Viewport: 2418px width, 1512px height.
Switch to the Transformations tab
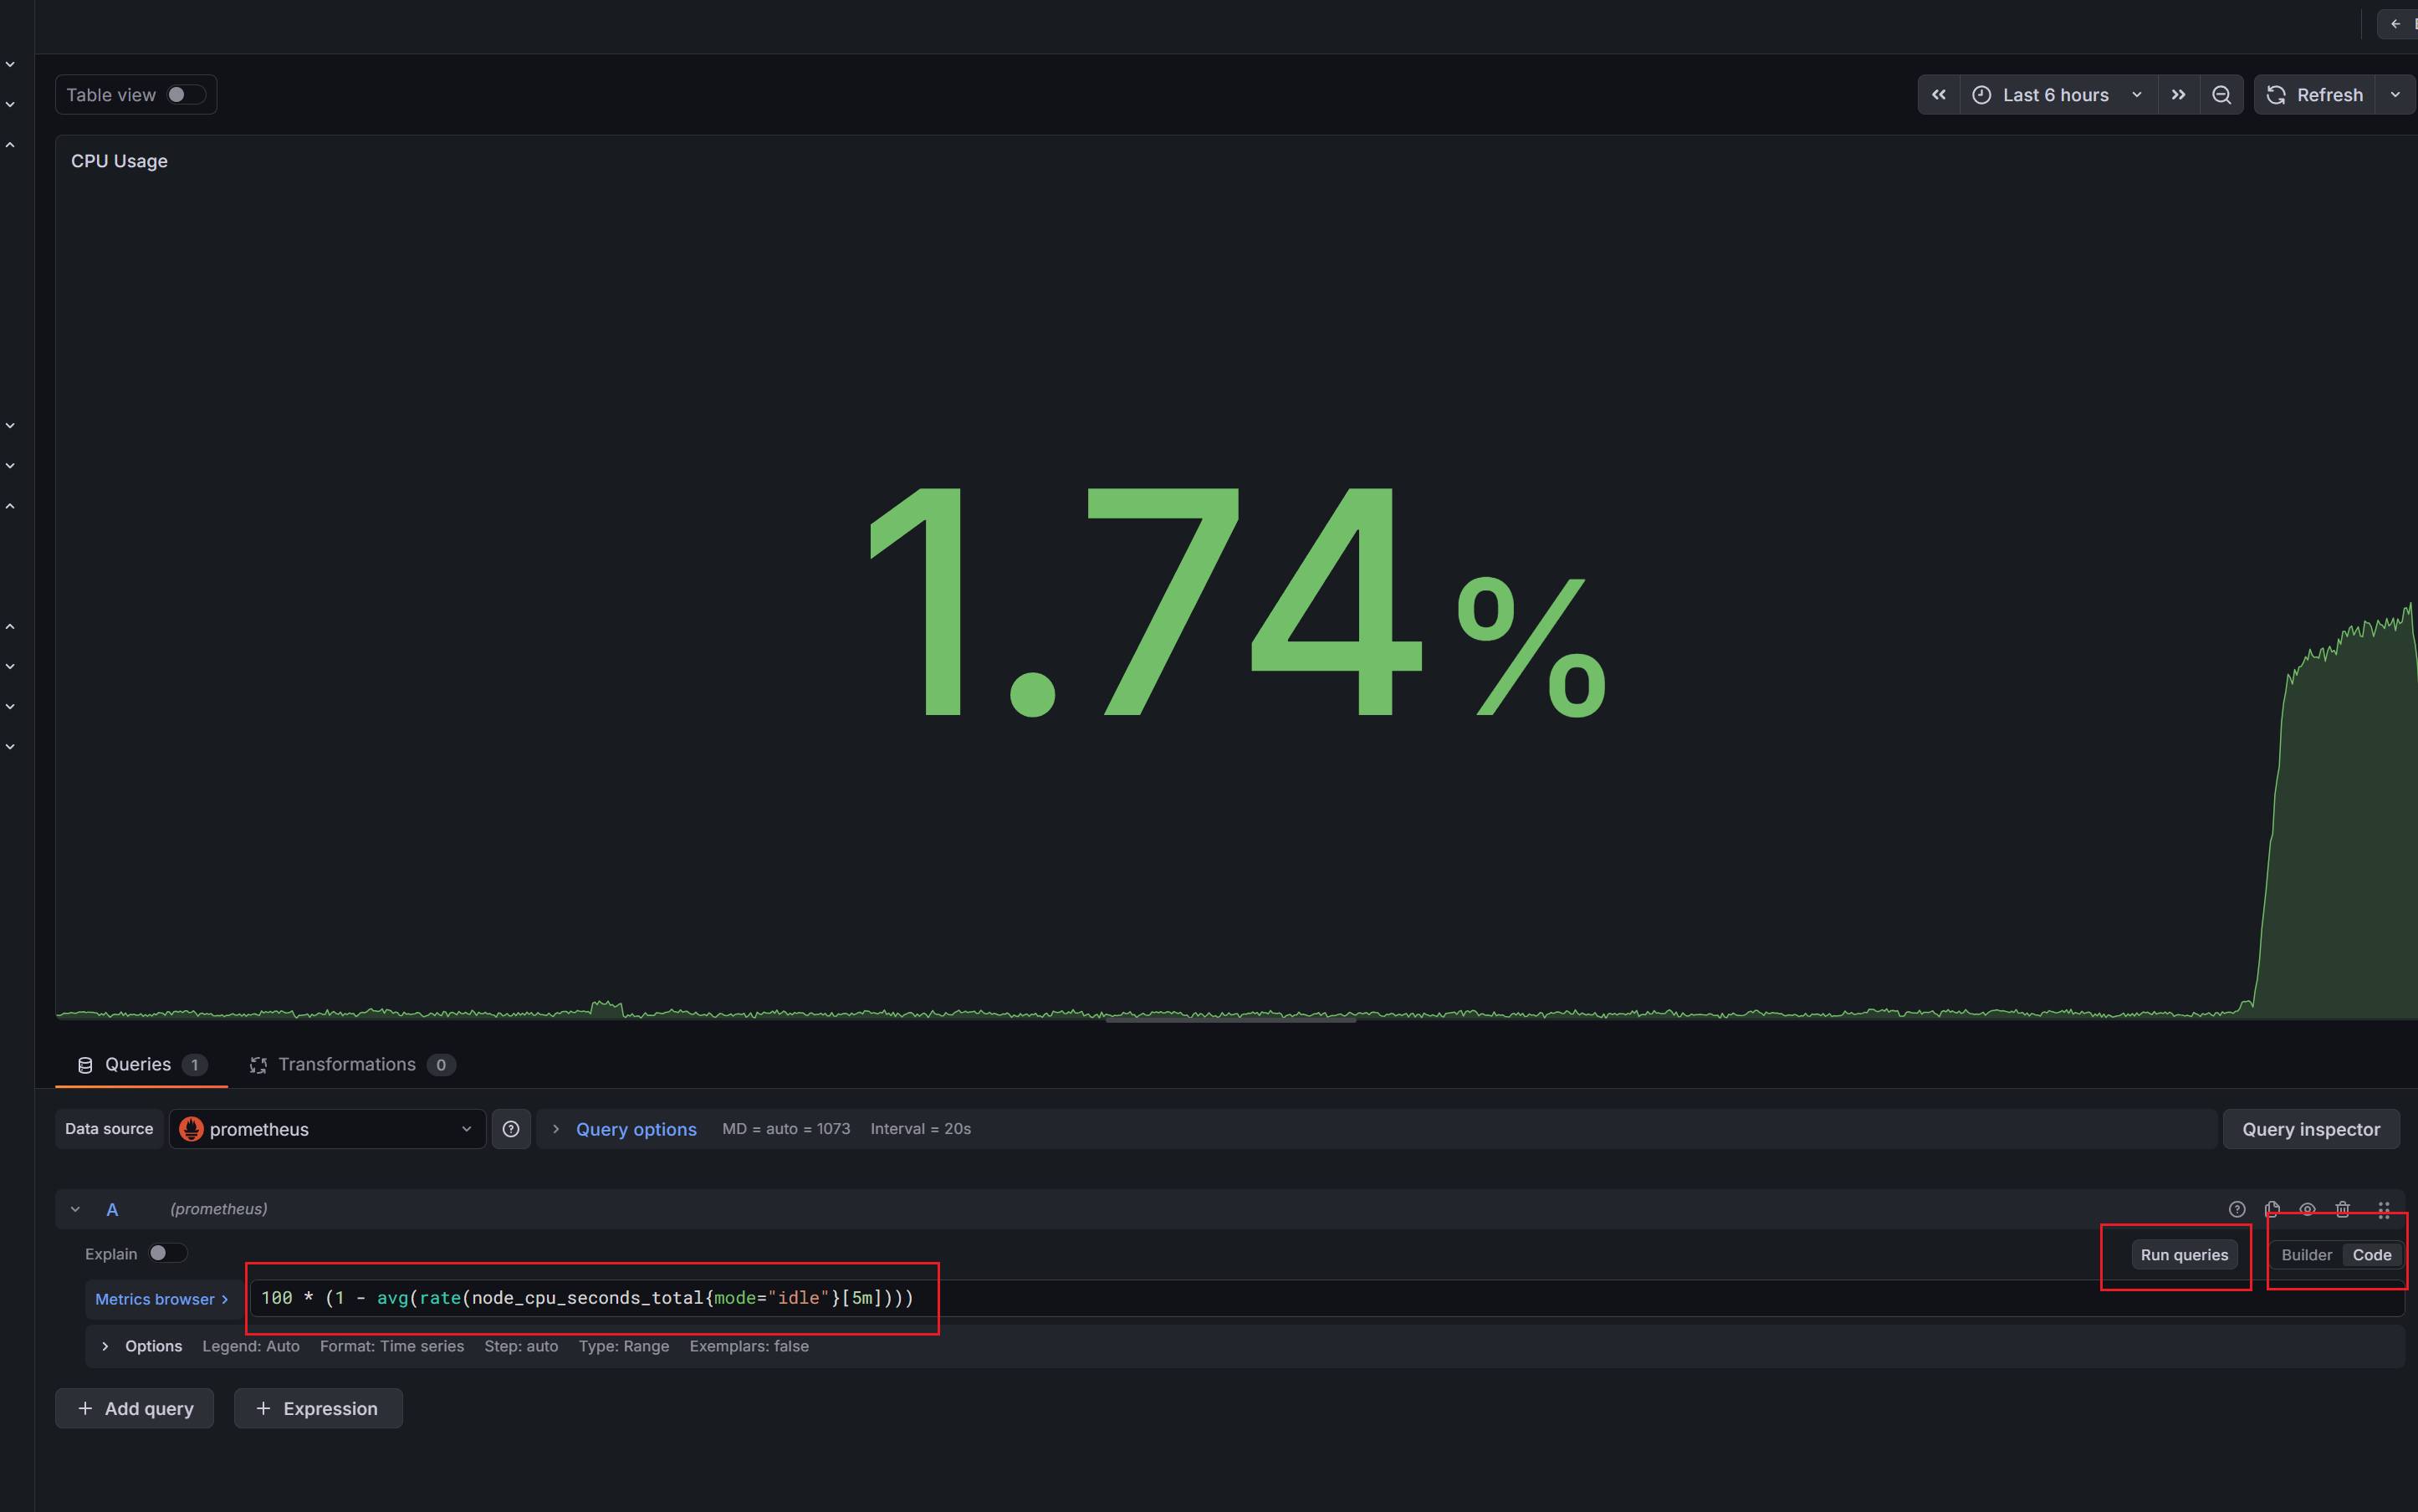coord(346,1065)
